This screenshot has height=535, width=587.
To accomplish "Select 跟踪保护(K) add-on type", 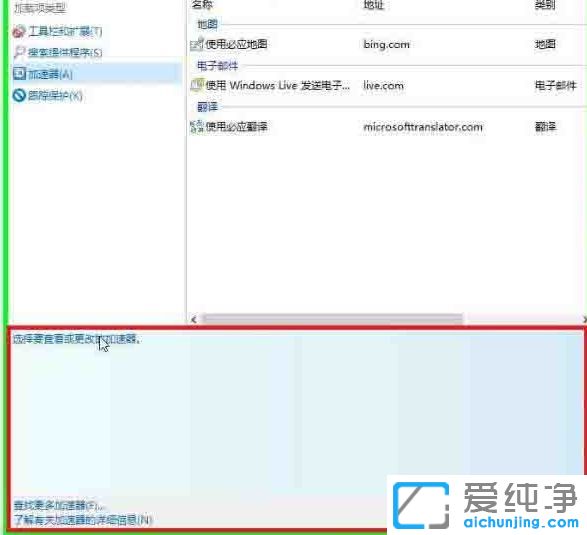I will pos(55,95).
